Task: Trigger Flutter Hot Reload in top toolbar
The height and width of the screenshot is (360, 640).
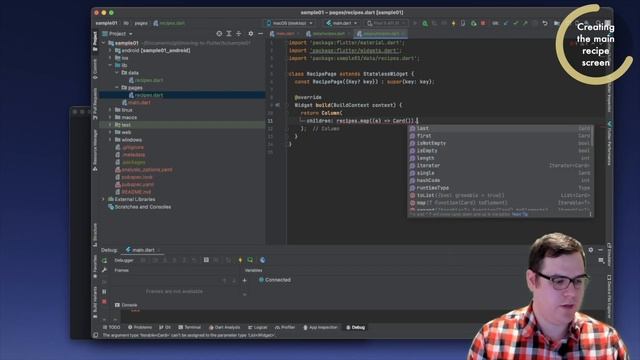Action: (453, 23)
